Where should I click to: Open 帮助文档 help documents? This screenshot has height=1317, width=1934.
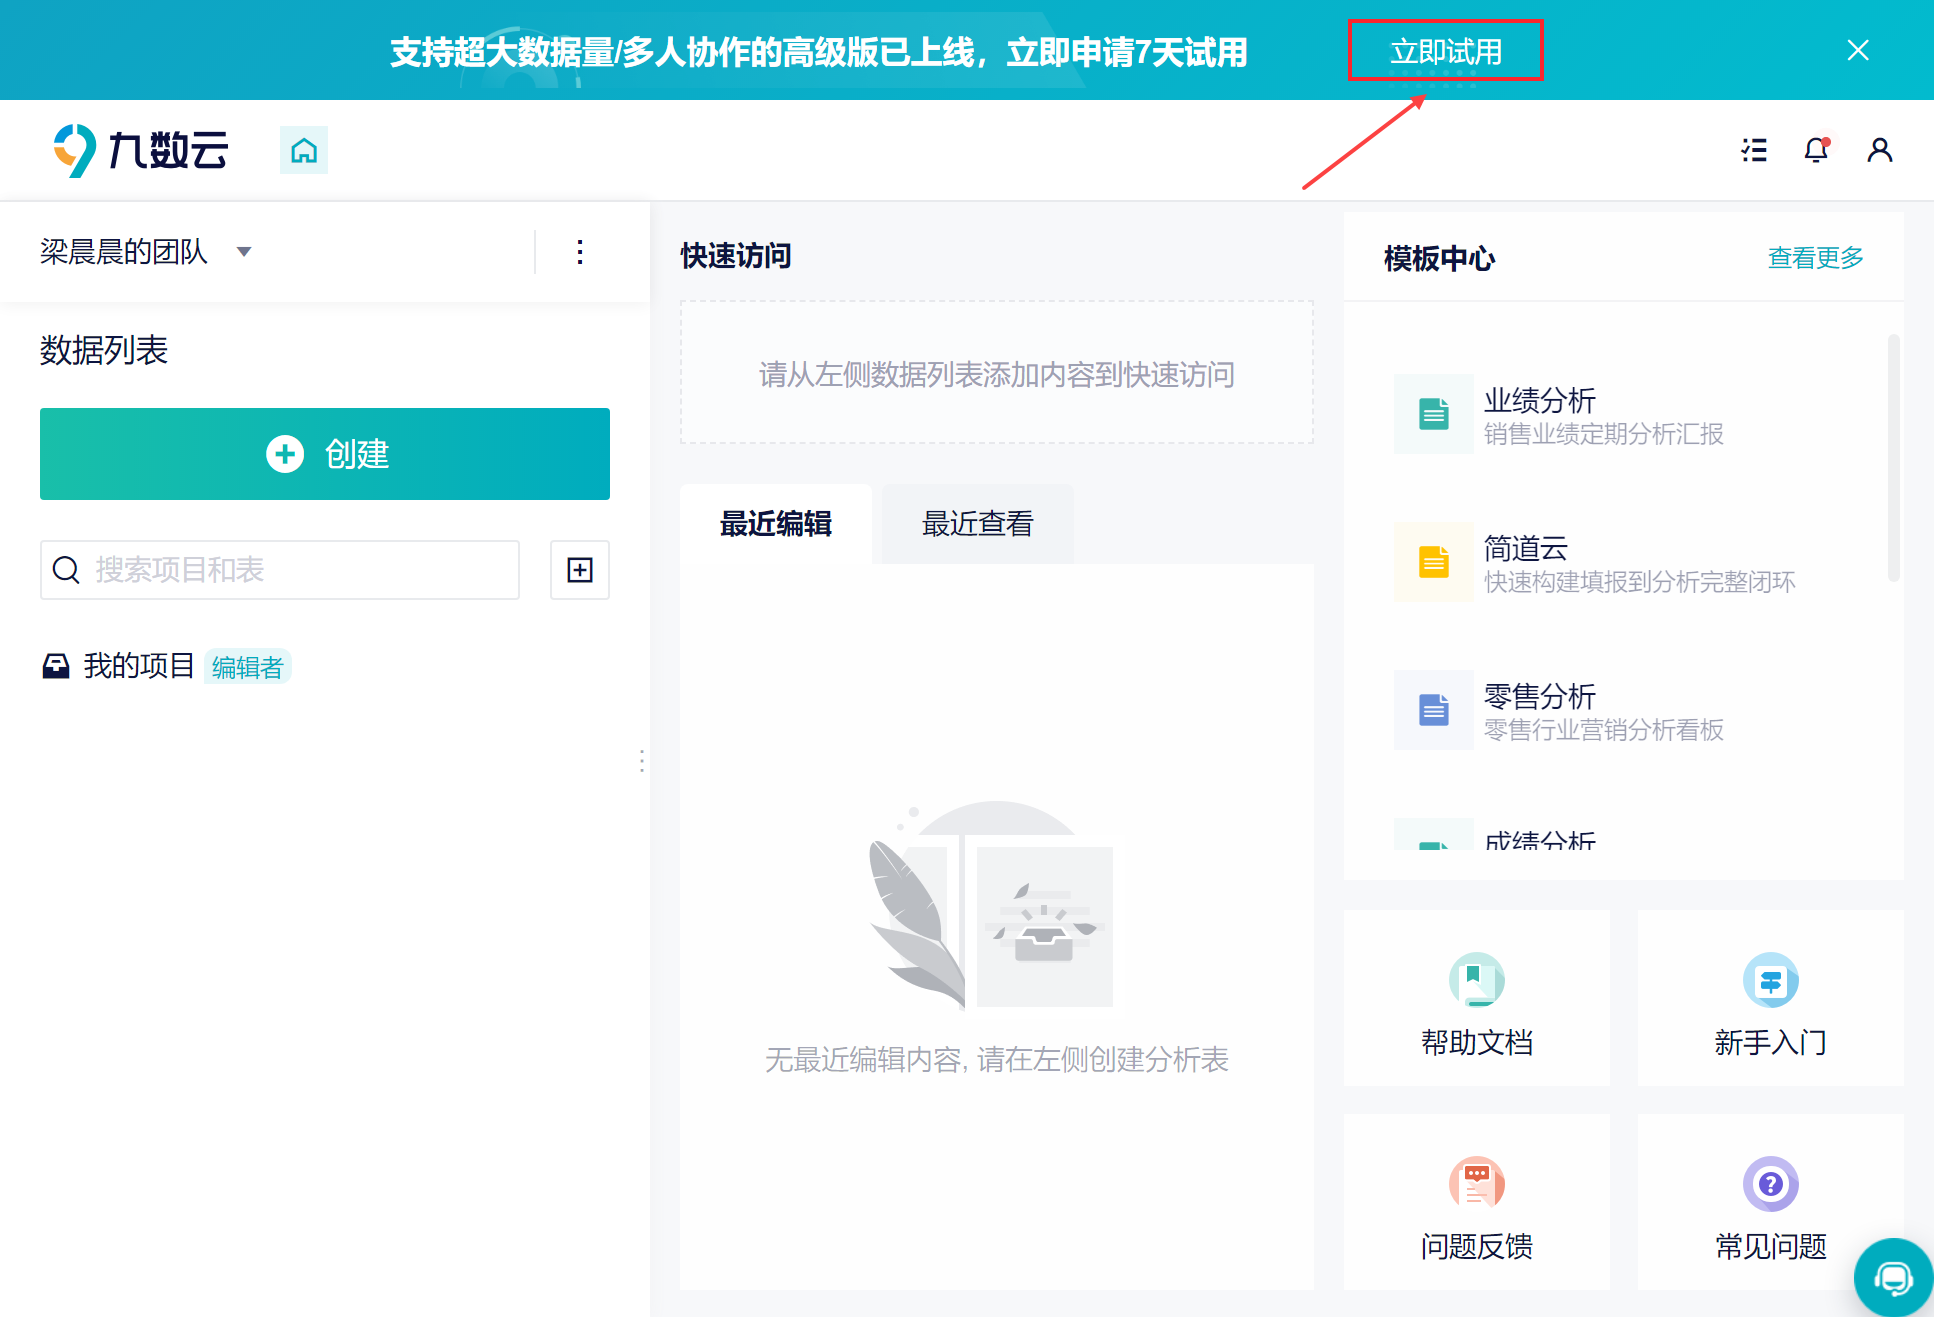pos(1476,1001)
